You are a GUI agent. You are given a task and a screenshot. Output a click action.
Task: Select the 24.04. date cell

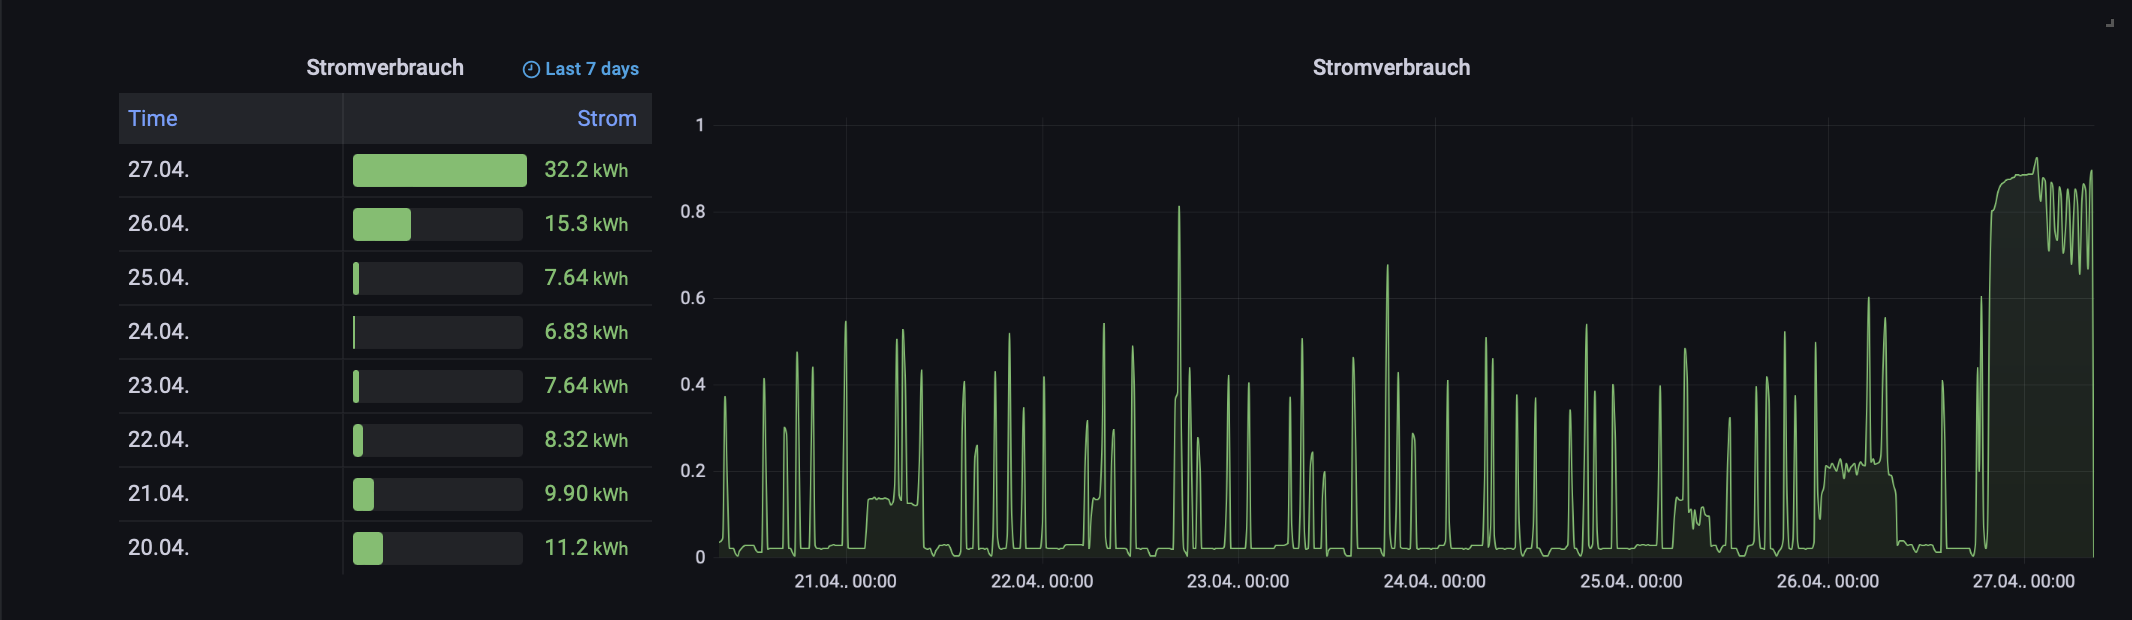tap(230, 332)
